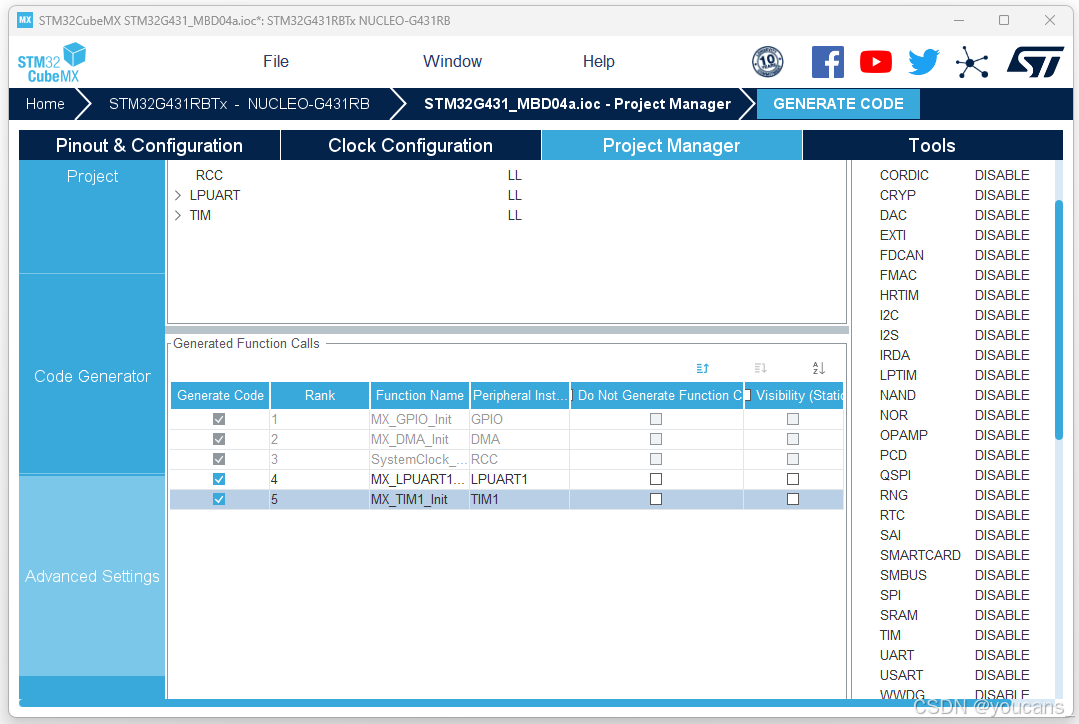Check Do Not Generate Function Call for TIM1
Image resolution: width=1079 pixels, height=724 pixels.
coord(656,499)
